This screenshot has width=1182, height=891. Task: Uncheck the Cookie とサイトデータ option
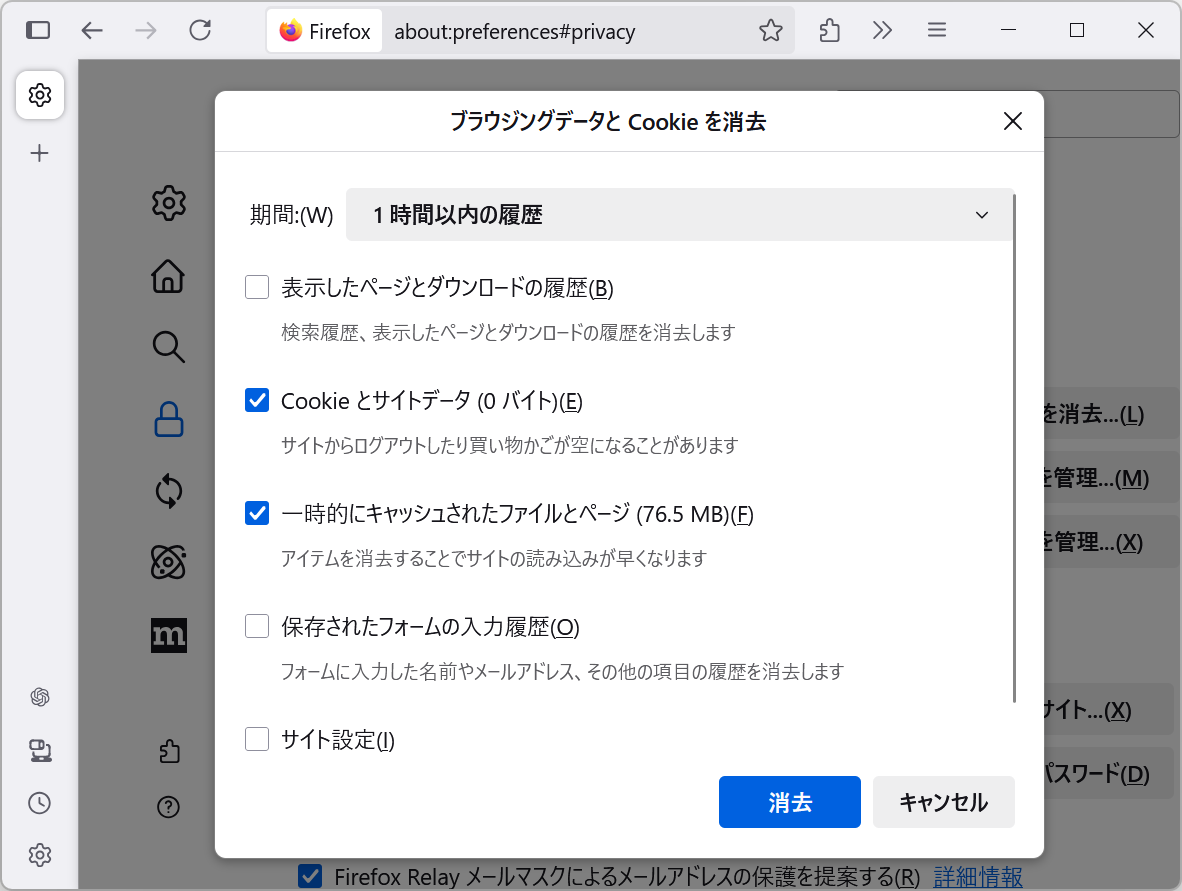click(x=257, y=399)
